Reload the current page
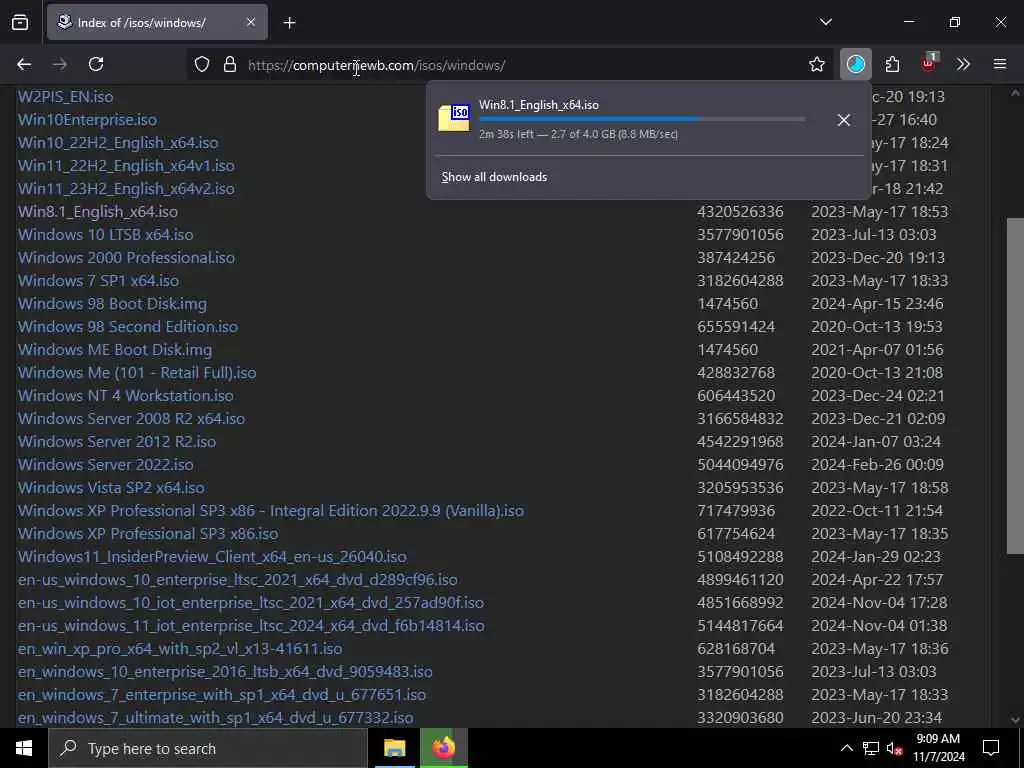Image resolution: width=1024 pixels, height=768 pixels. pos(96,64)
